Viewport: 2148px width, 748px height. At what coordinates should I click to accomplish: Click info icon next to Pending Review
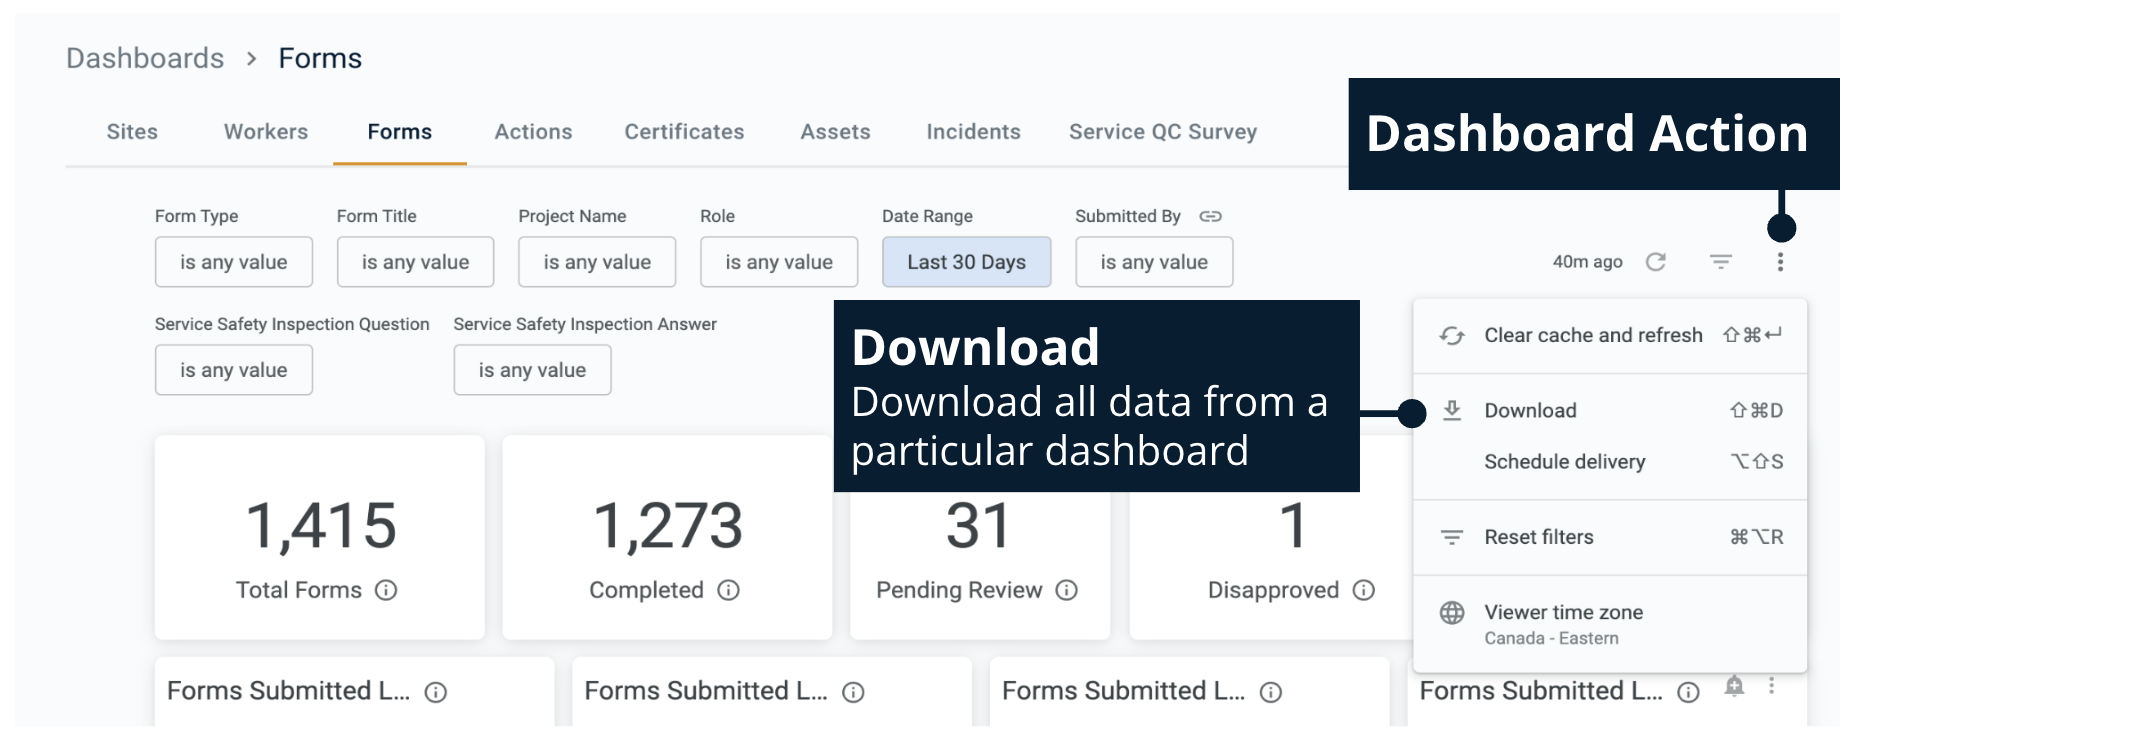[x=1067, y=590]
